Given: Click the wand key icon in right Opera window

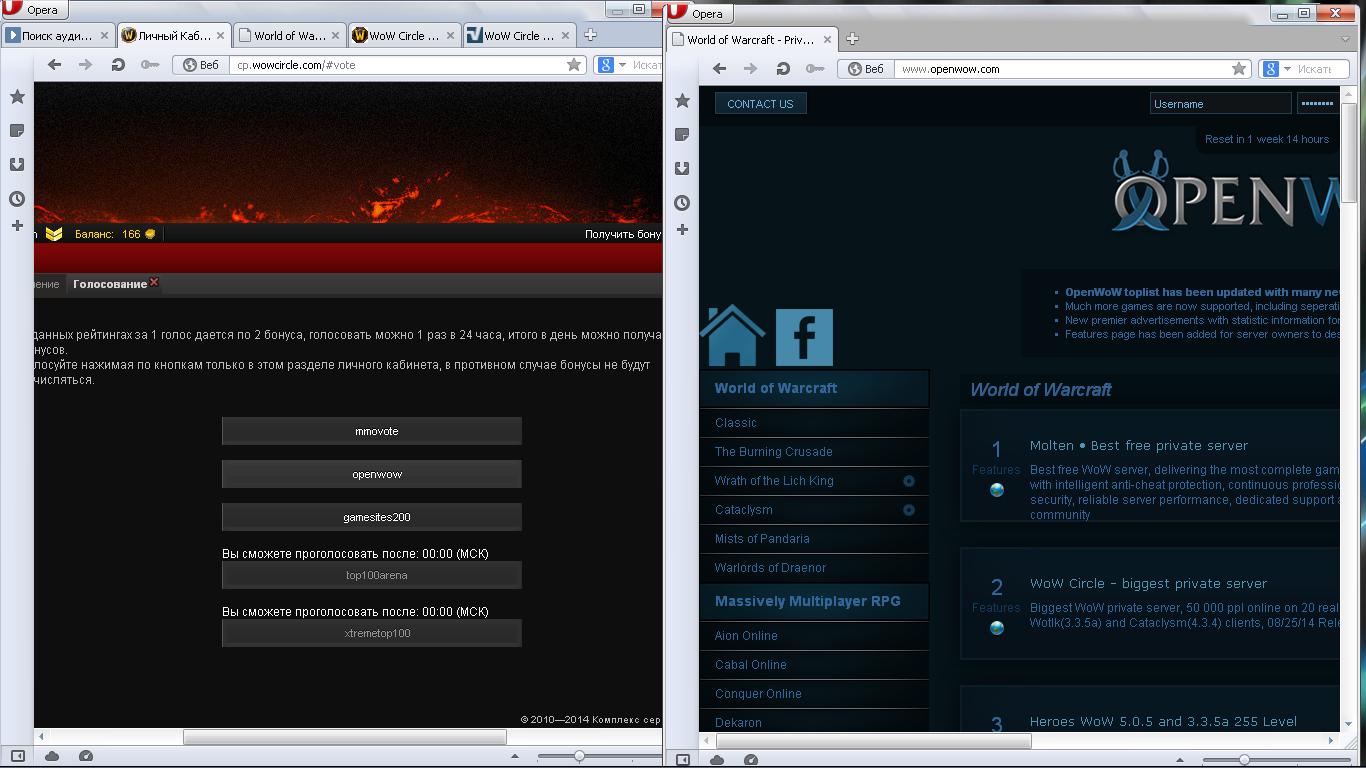Looking at the screenshot, I should click(x=815, y=69).
